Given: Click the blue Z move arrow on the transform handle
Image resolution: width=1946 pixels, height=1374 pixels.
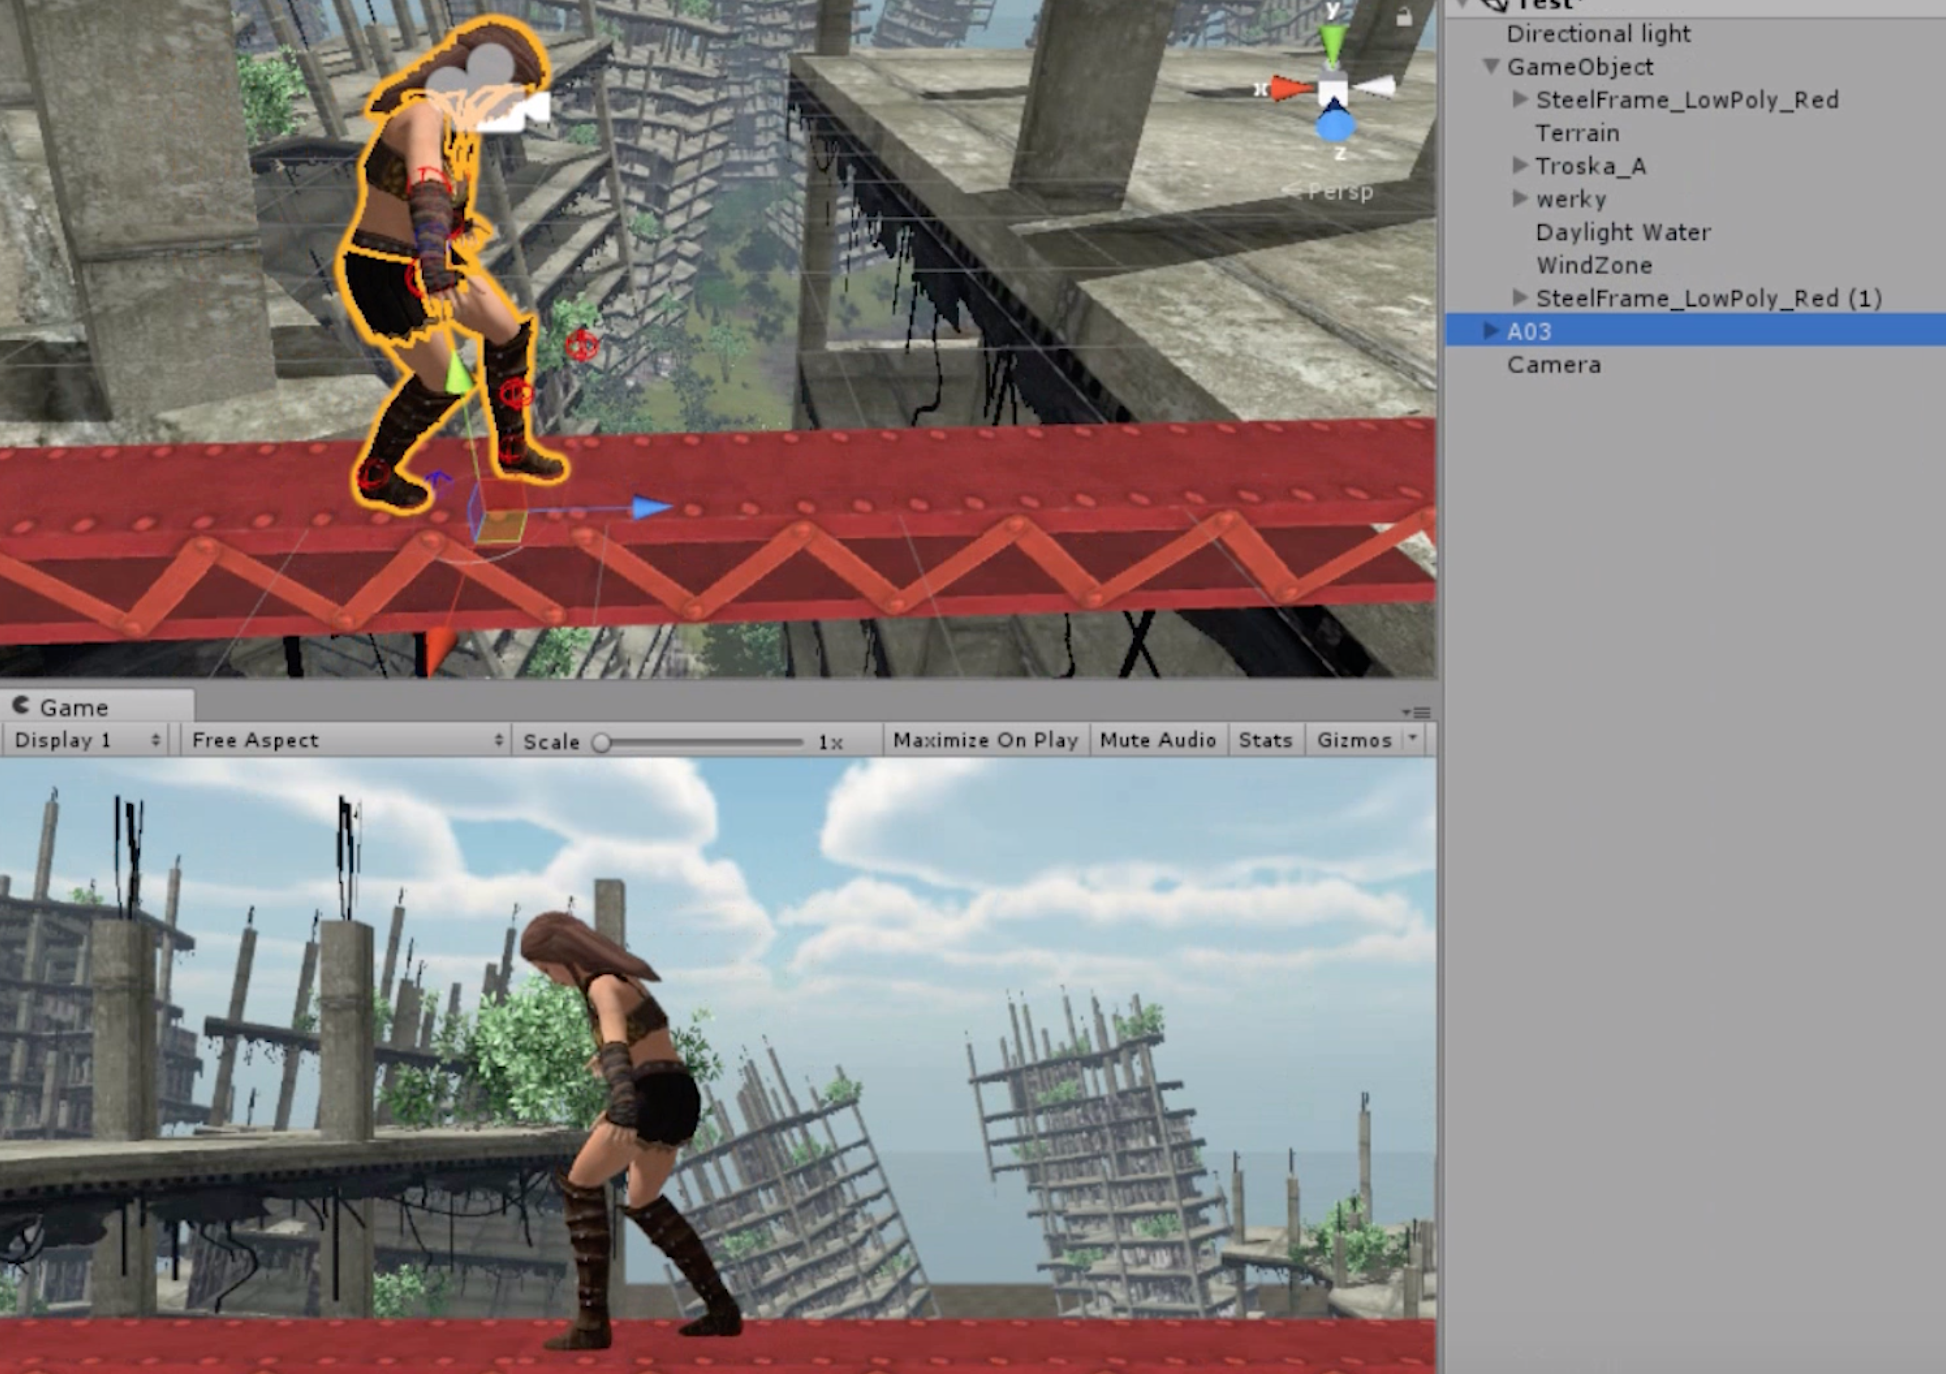Looking at the screenshot, I should [651, 508].
